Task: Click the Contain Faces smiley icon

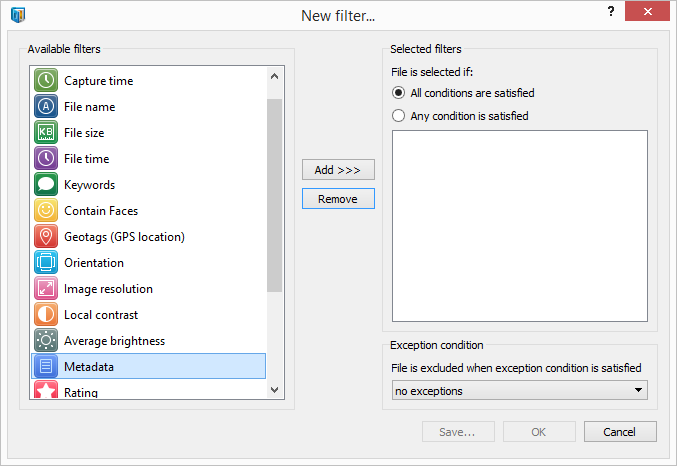Action: coord(46,210)
